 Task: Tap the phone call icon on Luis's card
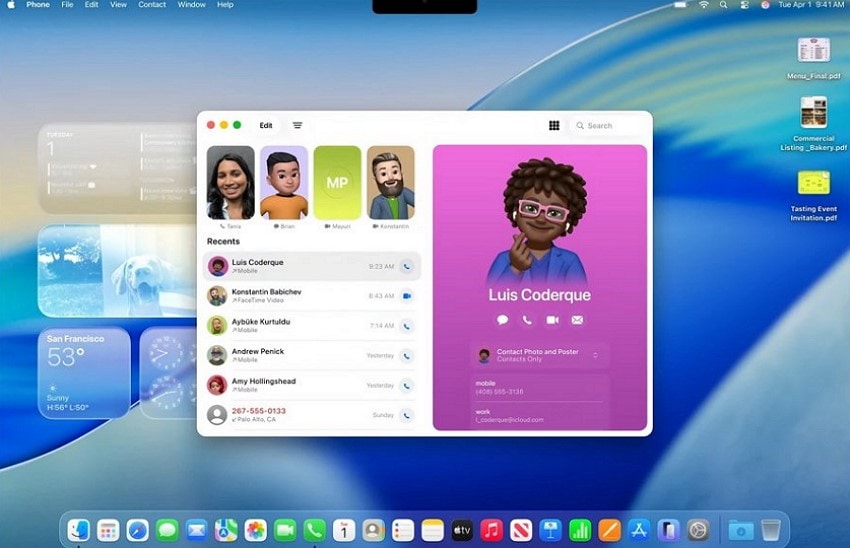click(527, 320)
